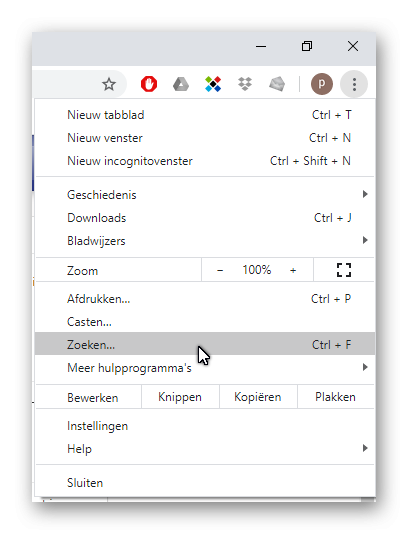Click the bookmark star icon
Screen dimensions: 408x534
tap(109, 84)
